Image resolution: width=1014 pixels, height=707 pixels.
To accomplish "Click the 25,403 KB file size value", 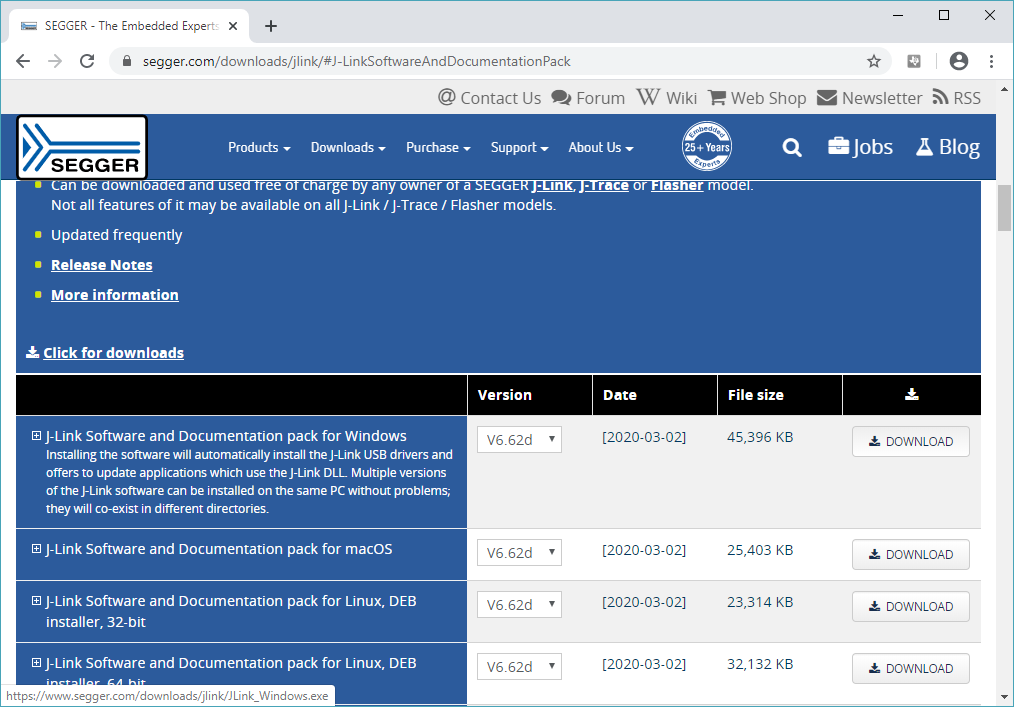I will tap(760, 550).
